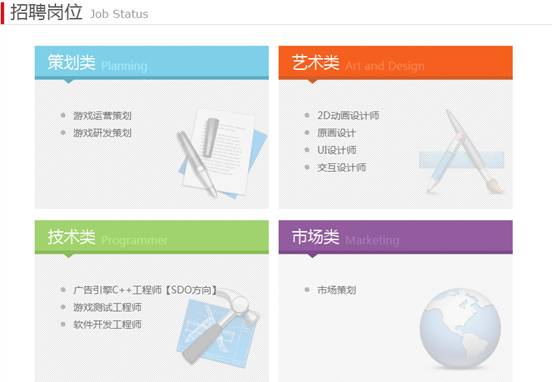
Task: Open the 游戏研发策划 job listing
Action: coord(102,133)
